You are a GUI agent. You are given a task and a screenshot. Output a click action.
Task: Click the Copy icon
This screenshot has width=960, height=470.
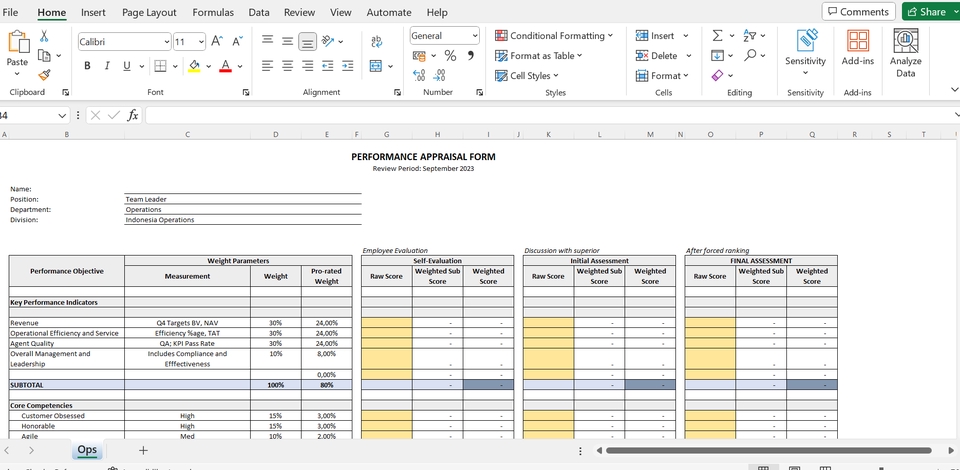tap(44, 56)
